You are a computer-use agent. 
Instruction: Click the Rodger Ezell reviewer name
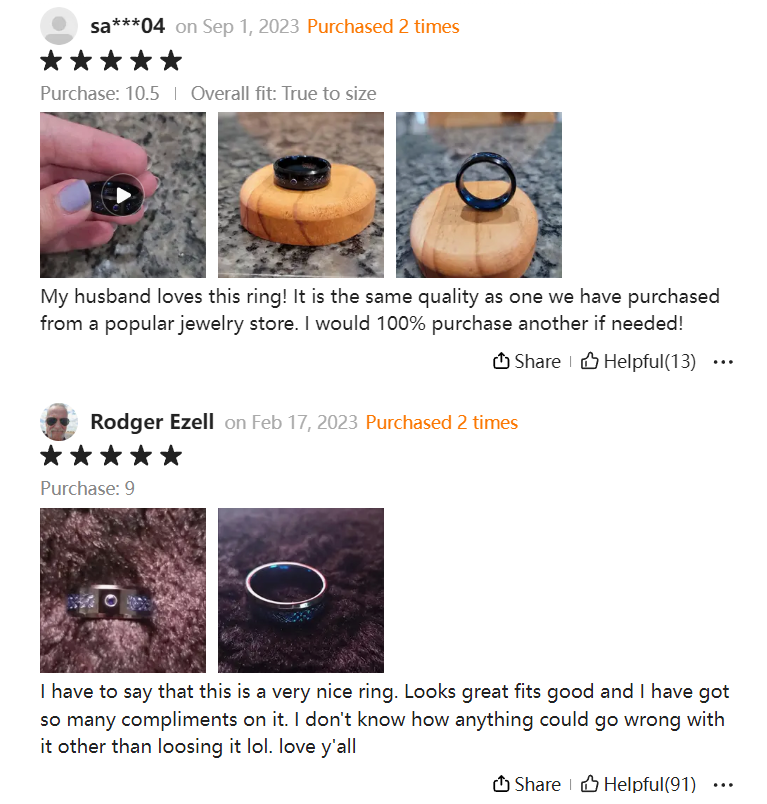152,422
